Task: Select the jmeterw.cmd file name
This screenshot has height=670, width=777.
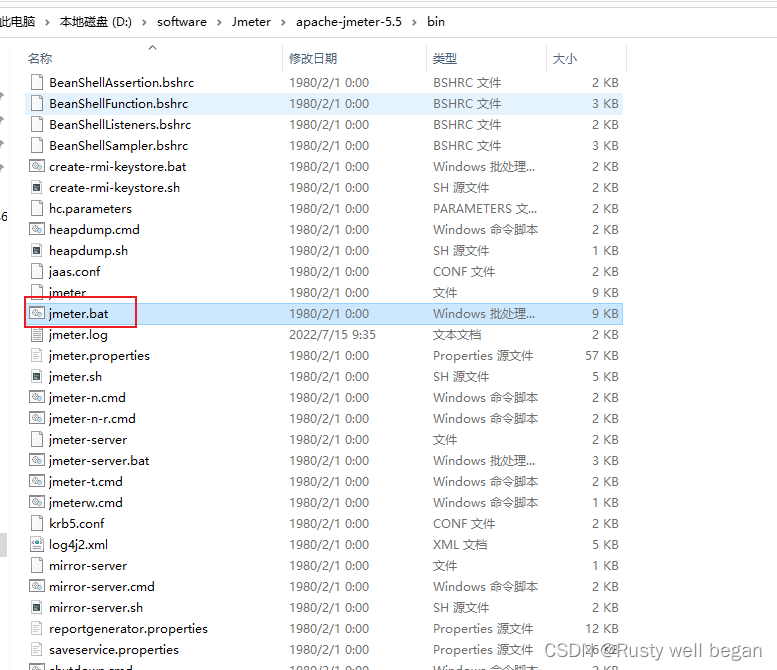Action: [86, 502]
